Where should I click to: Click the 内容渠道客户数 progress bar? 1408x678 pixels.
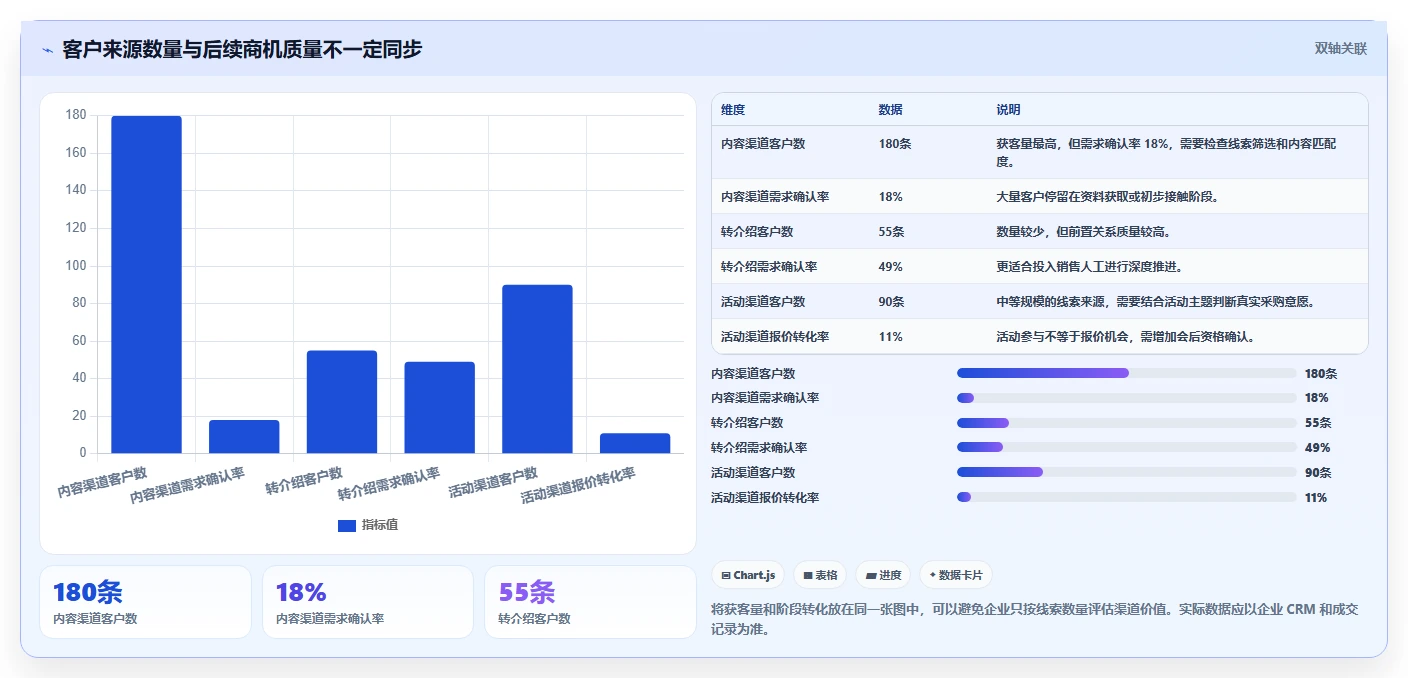click(x=1126, y=373)
